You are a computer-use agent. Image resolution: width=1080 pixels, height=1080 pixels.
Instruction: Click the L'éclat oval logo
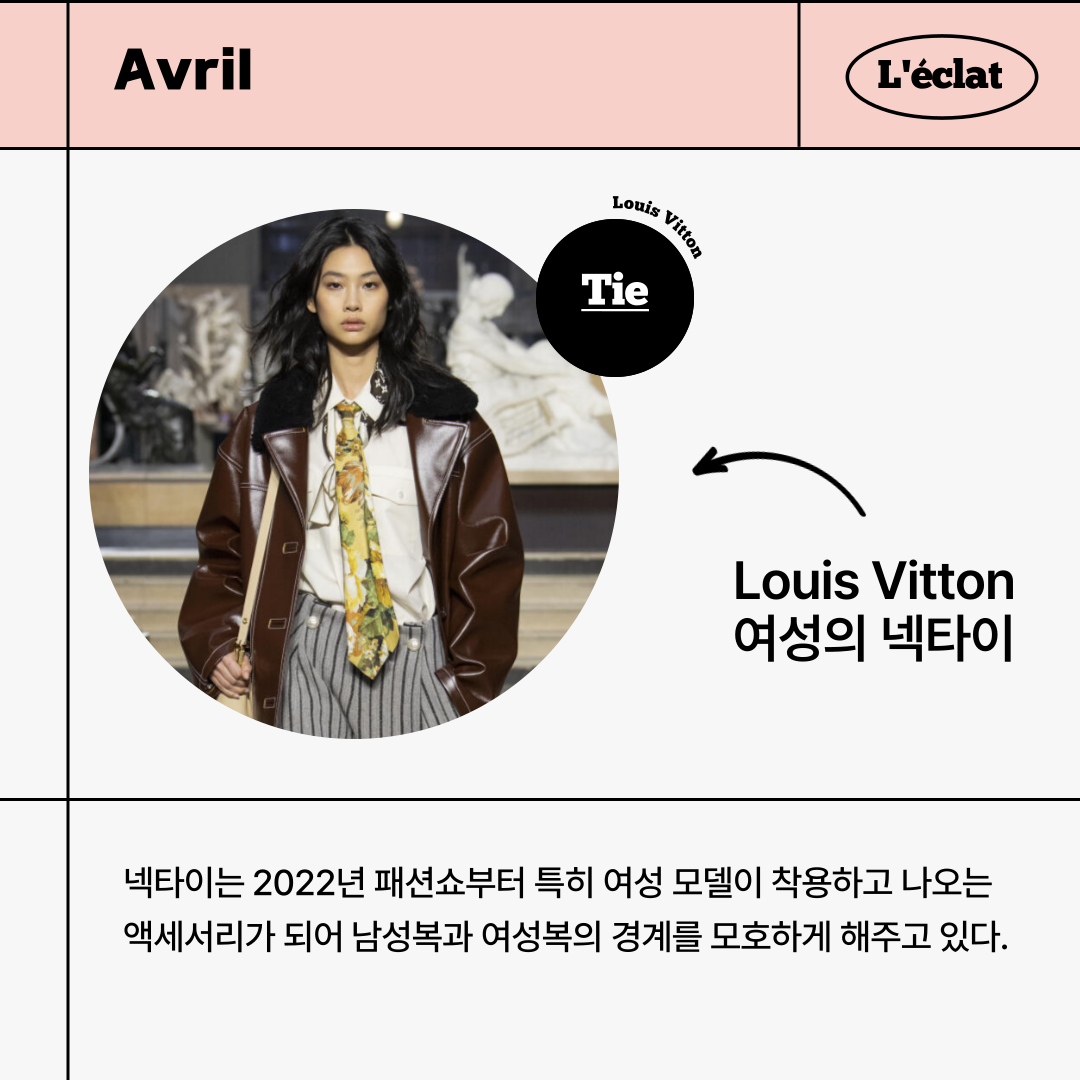[941, 76]
